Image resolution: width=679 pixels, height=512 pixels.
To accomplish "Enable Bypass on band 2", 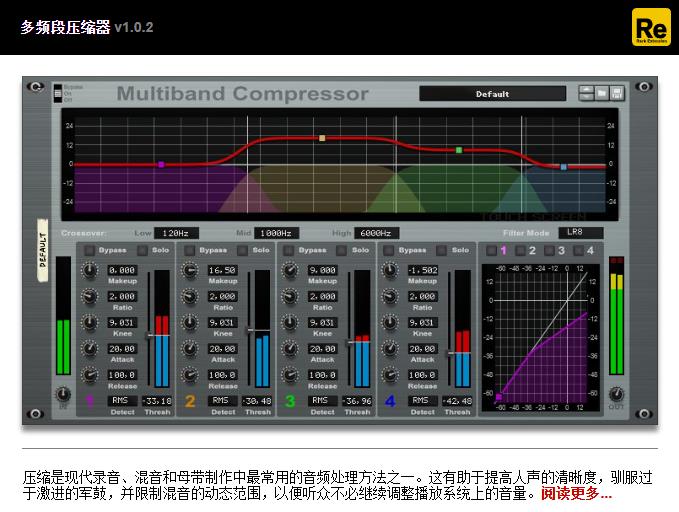I will 190,250.
